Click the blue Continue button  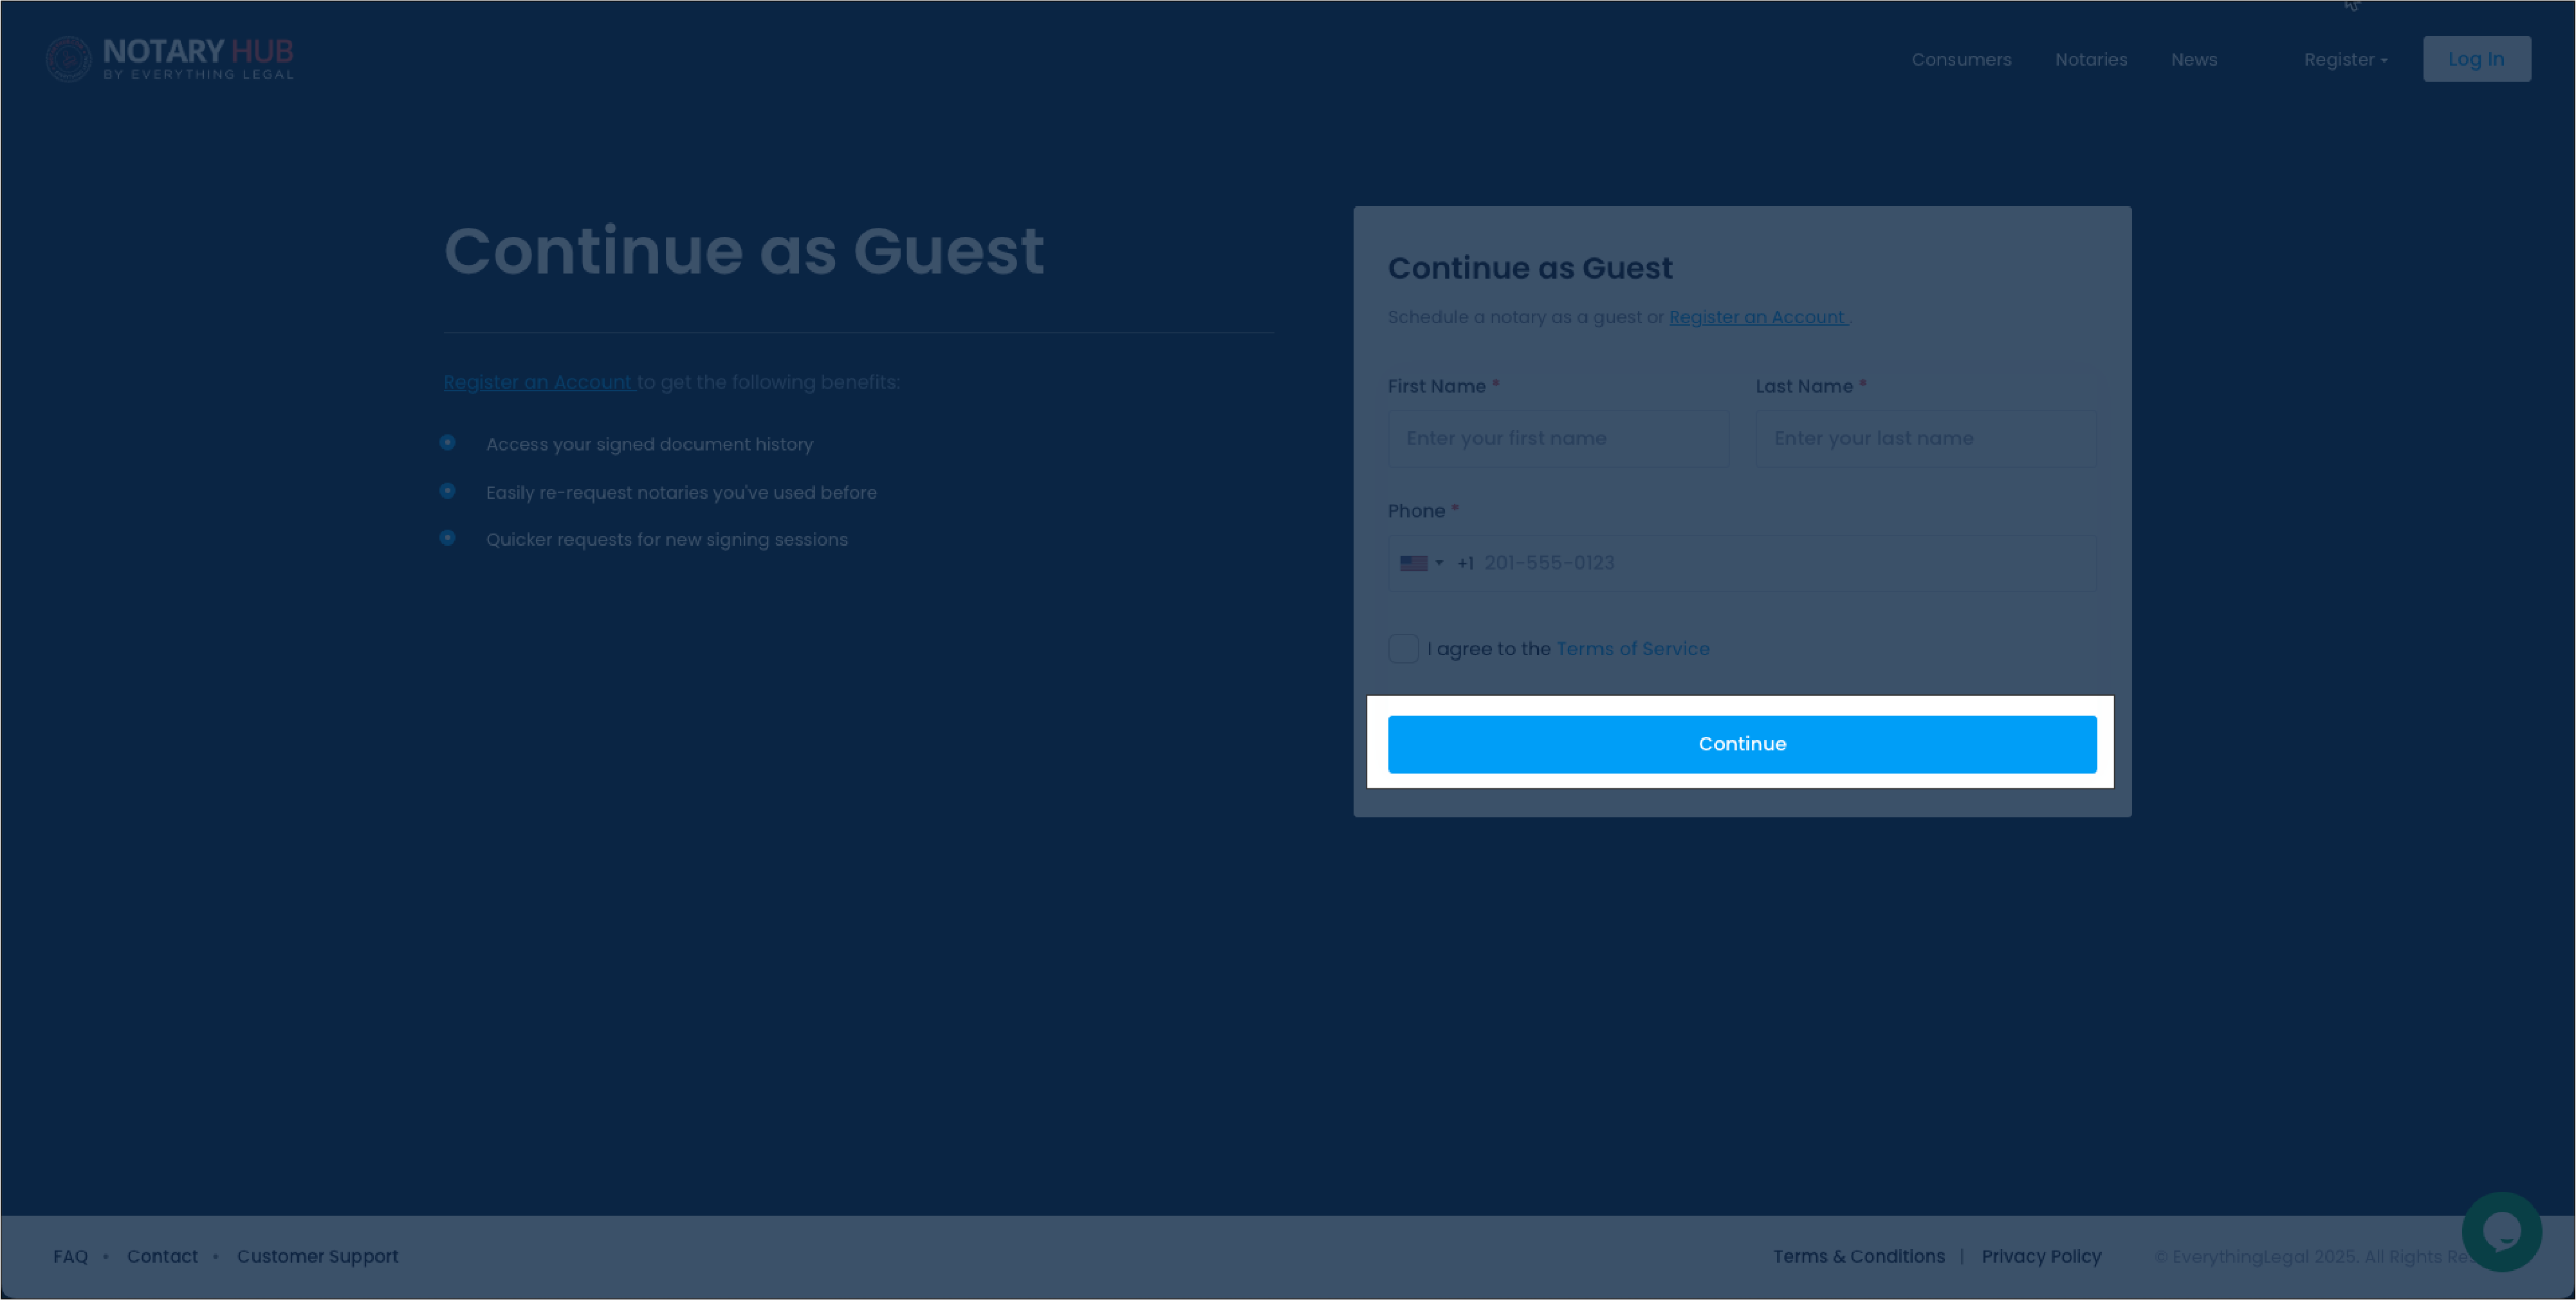coord(1742,744)
